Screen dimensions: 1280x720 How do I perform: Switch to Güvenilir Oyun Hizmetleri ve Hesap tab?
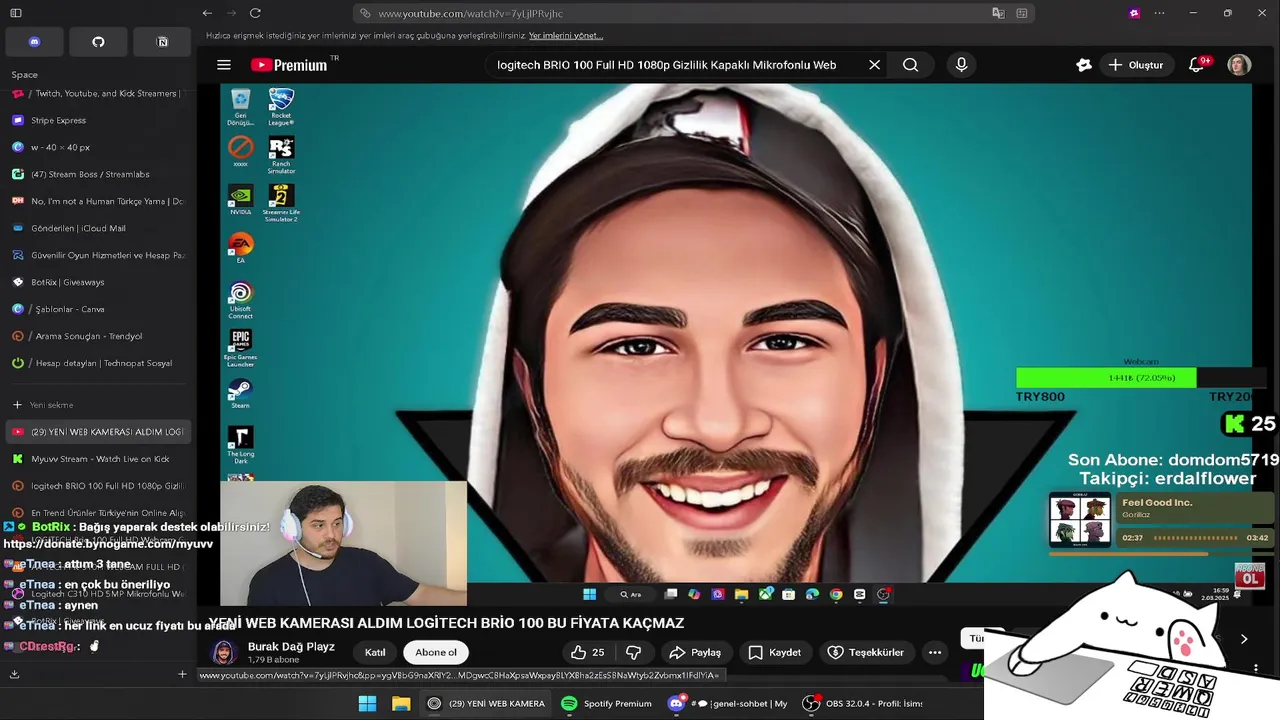(97, 255)
